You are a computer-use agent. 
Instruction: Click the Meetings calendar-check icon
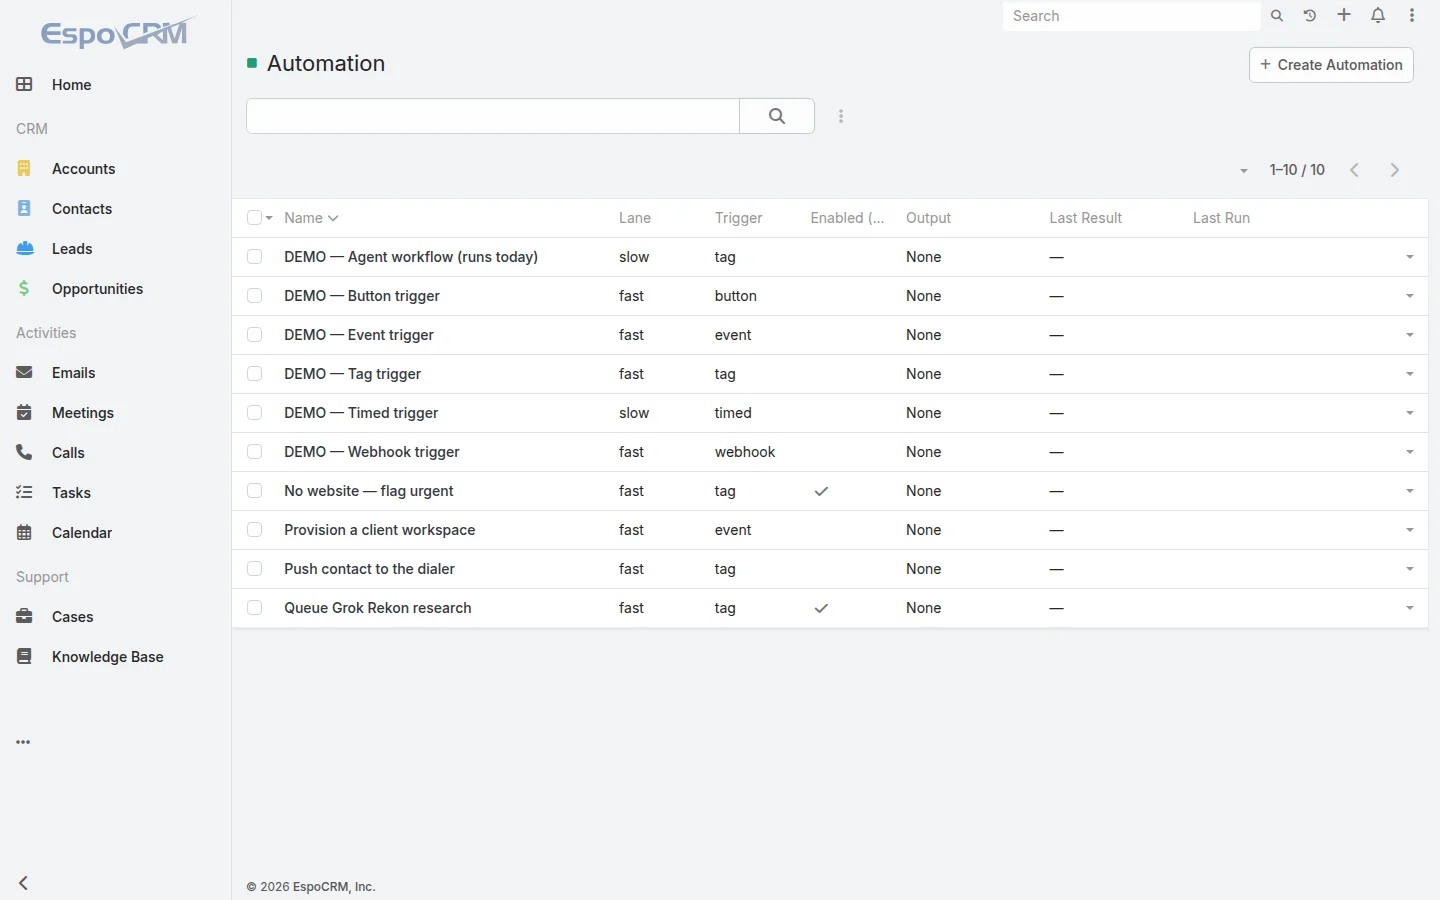click(24, 412)
